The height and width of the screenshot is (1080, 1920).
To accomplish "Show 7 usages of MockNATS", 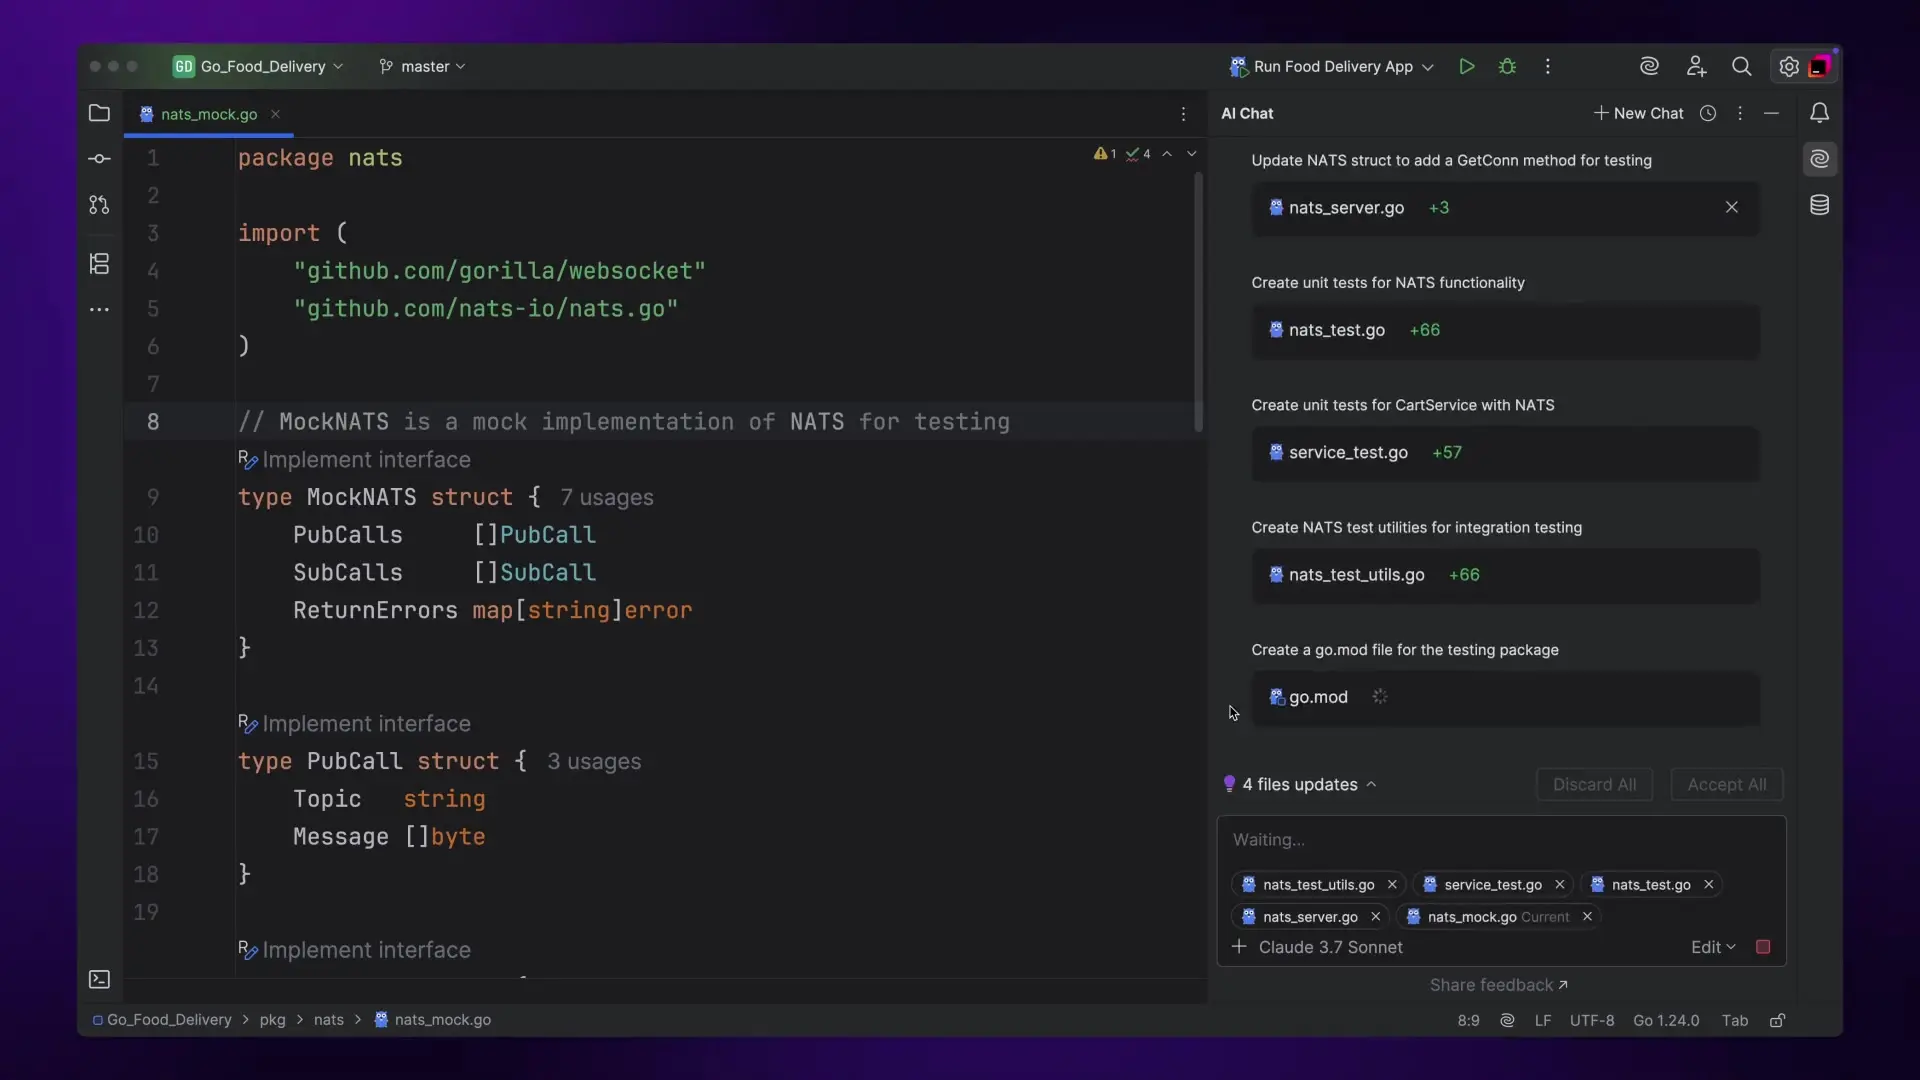I will (606, 498).
